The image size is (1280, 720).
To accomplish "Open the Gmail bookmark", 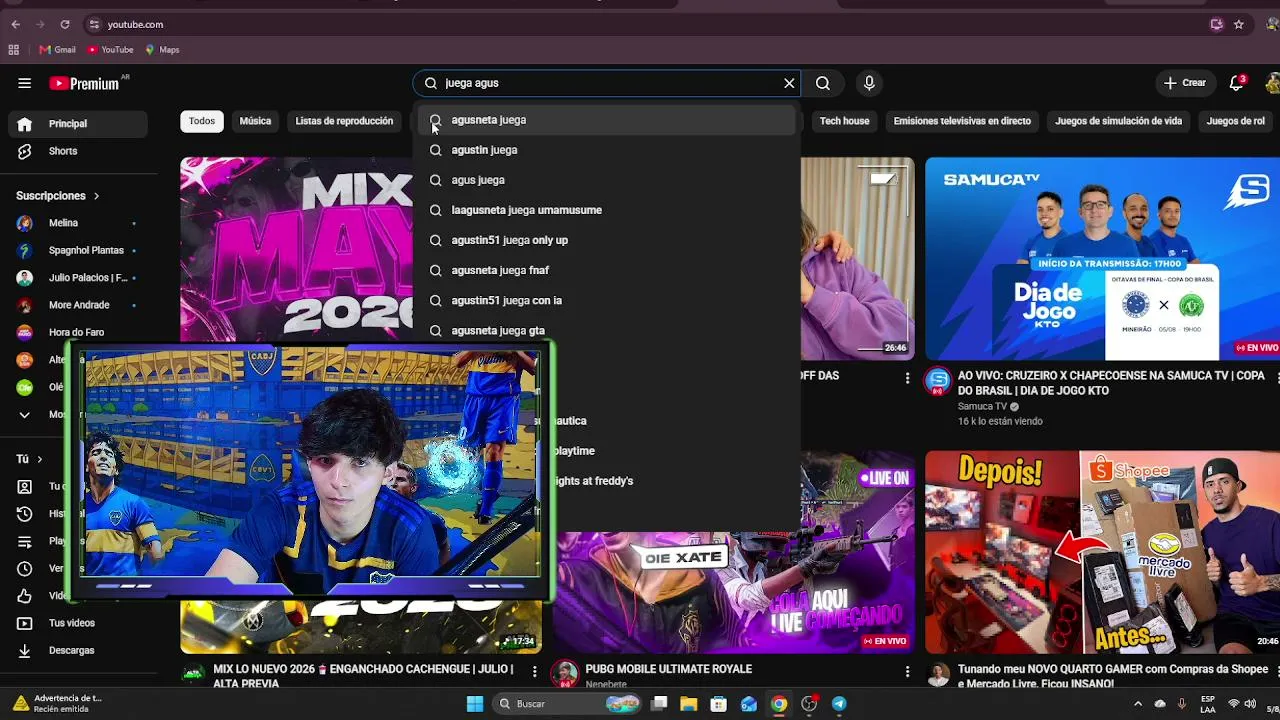I will coord(58,50).
